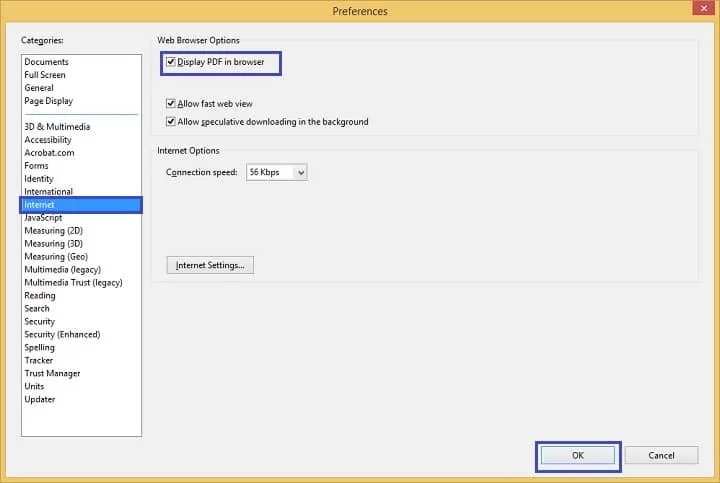Select the 3D & Multimedia category
Viewport: 720px width, 483px height.
(x=57, y=127)
